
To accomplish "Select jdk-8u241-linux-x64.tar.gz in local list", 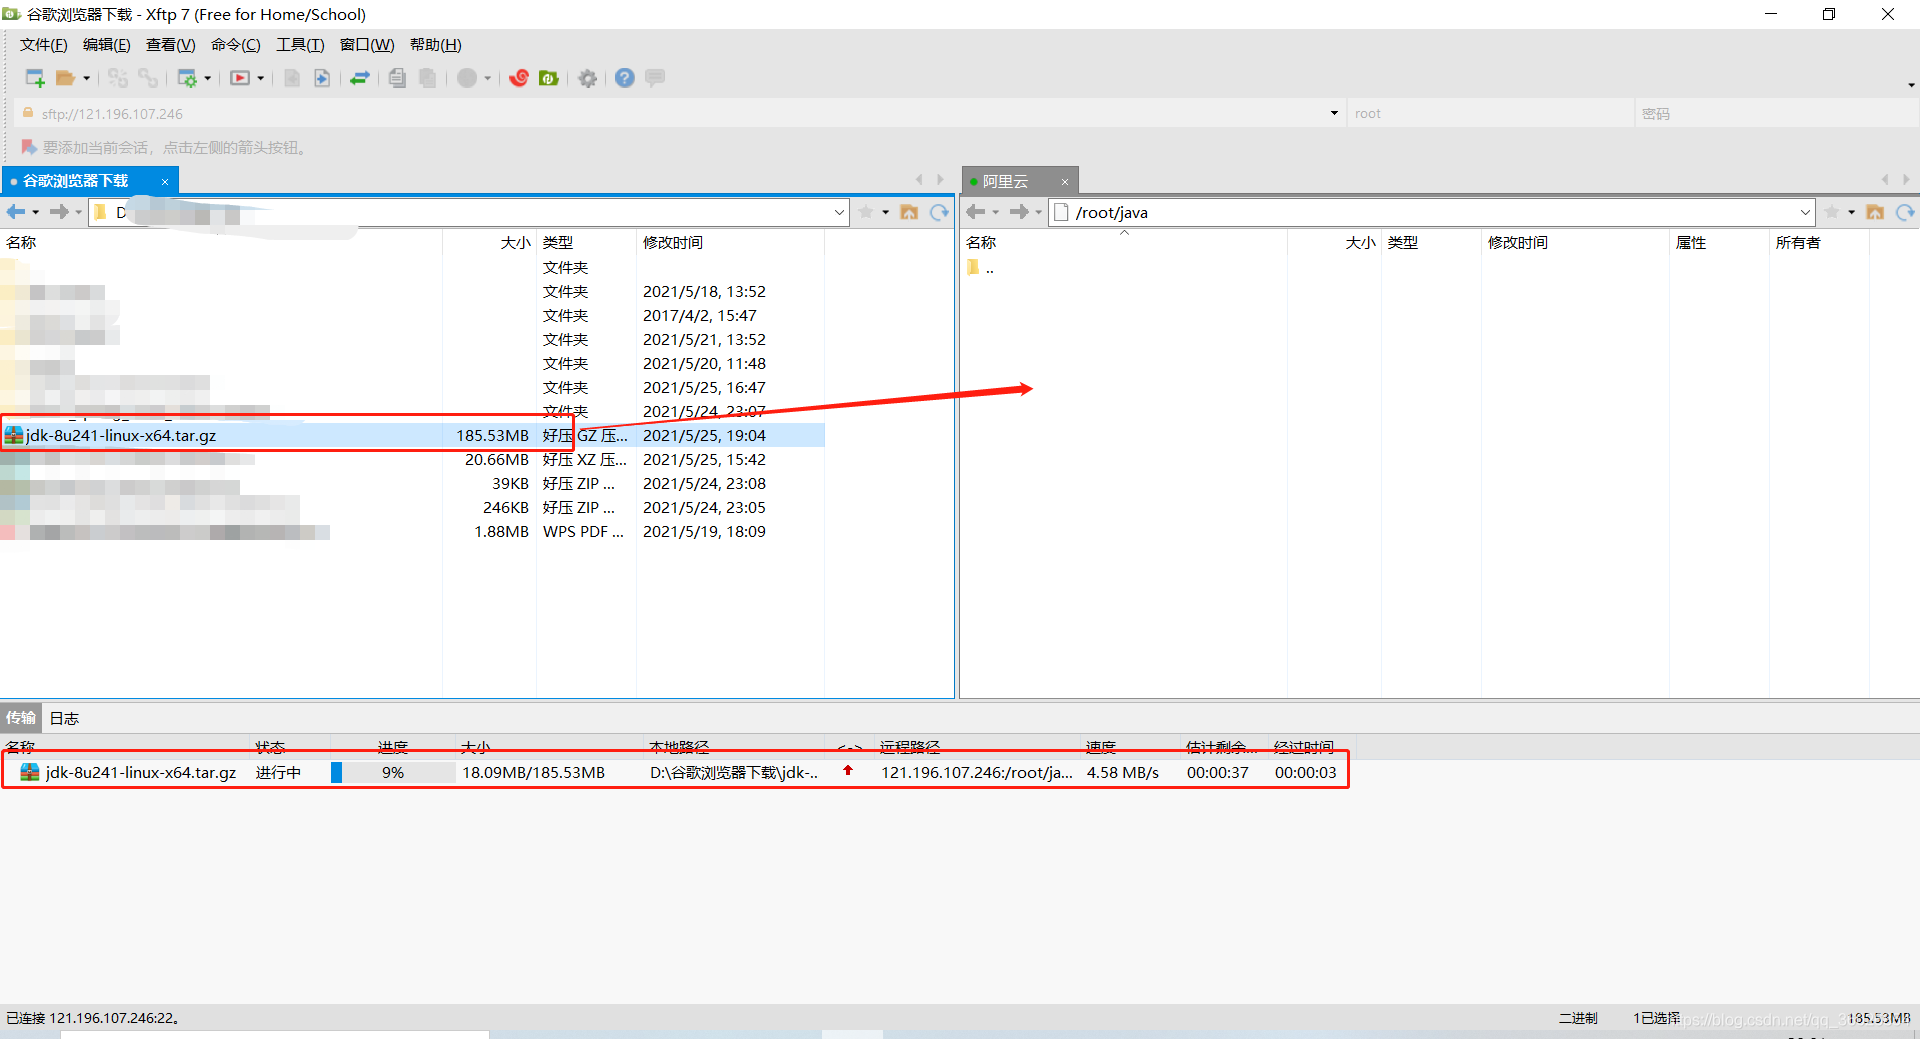I will (412, 436).
